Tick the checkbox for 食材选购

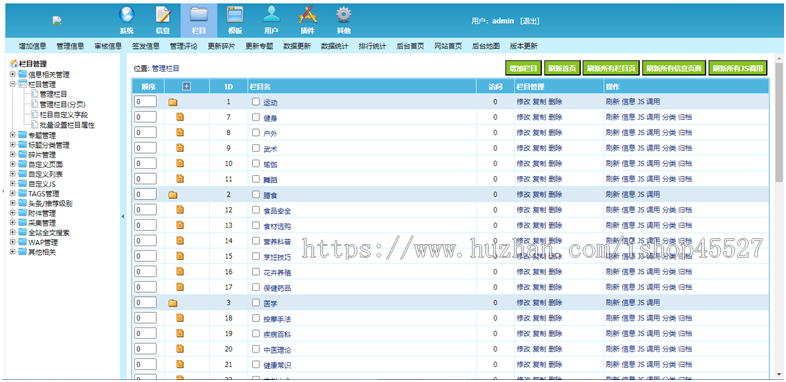[x=256, y=225]
